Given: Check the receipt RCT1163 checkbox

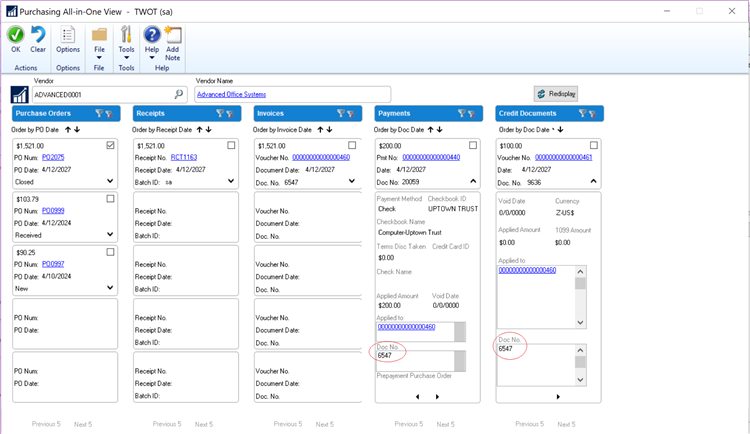Looking at the screenshot, I should (231, 145).
